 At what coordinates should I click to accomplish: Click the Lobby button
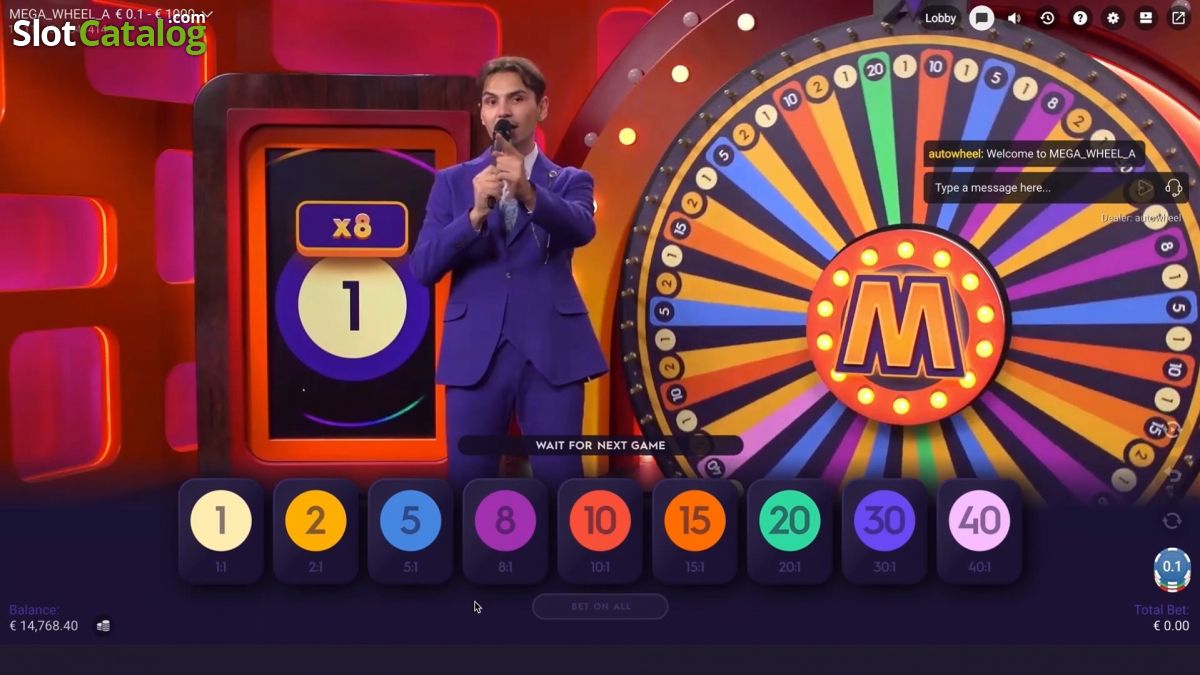(x=940, y=18)
